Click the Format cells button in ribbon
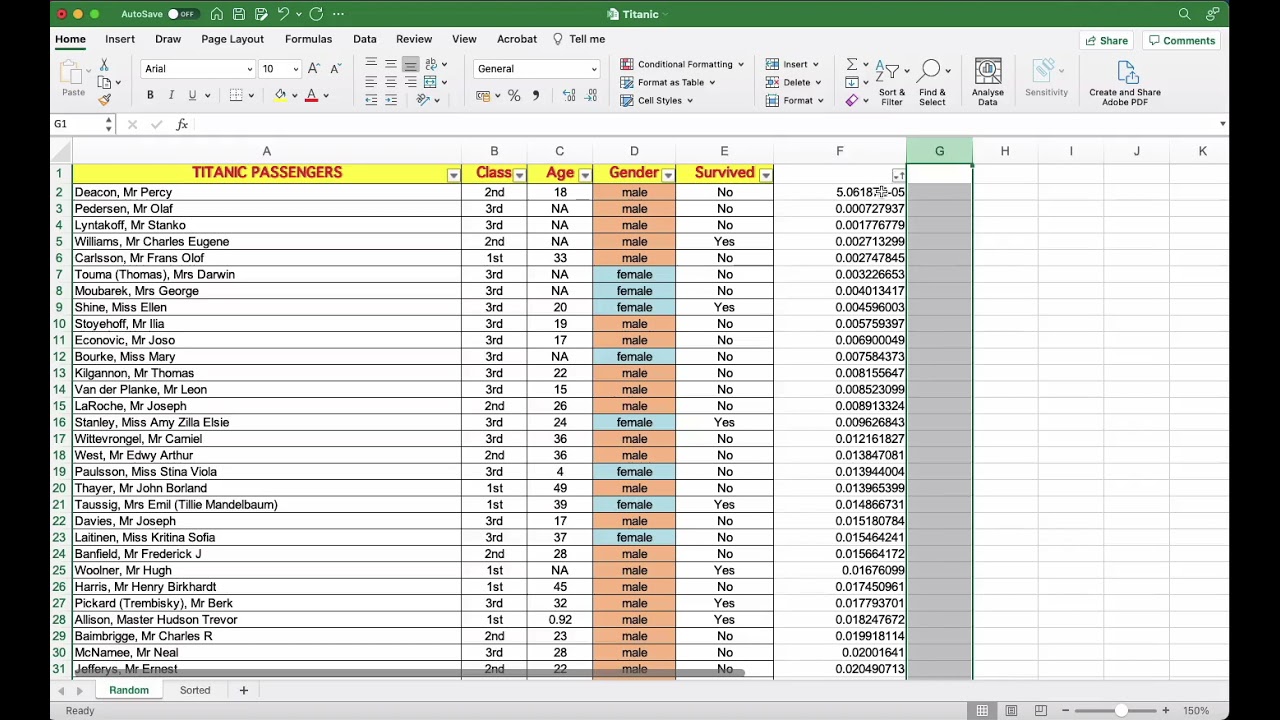The height and width of the screenshot is (720, 1280). pos(794,100)
